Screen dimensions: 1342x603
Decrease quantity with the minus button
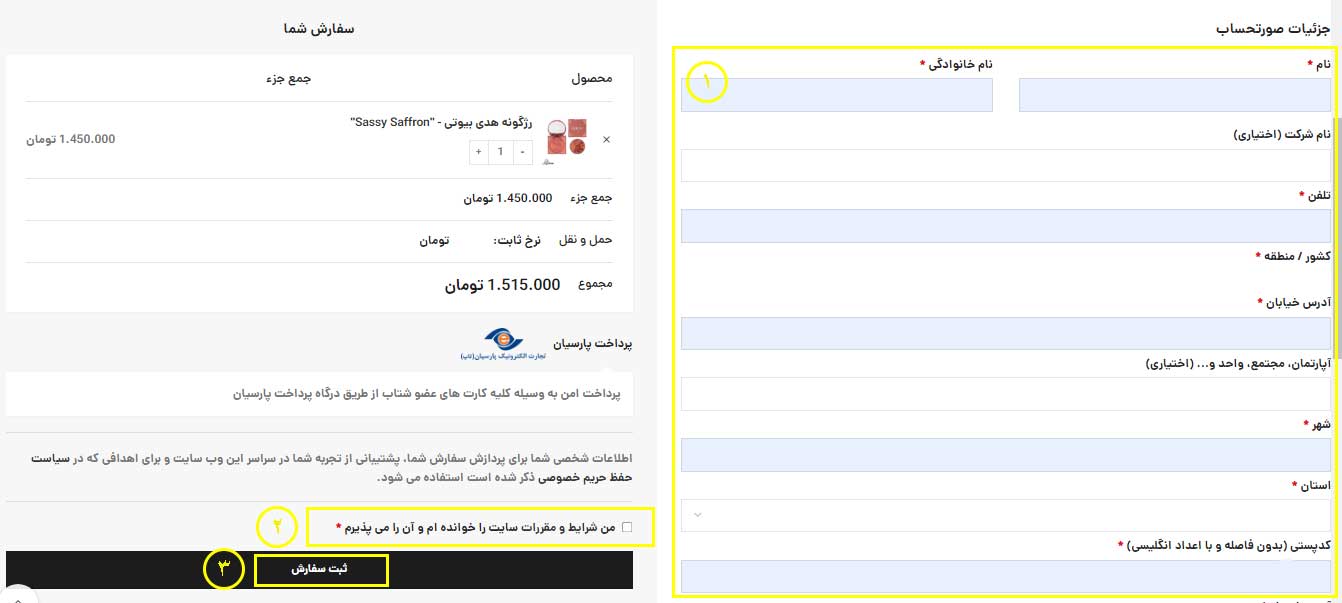point(524,152)
